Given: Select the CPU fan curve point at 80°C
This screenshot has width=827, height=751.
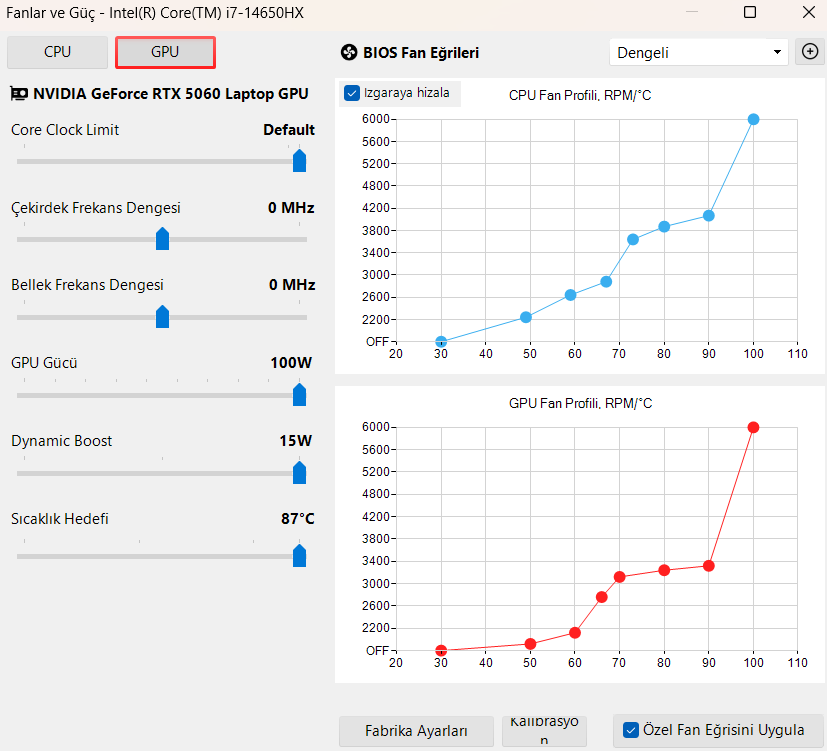Looking at the screenshot, I should coord(664,227).
